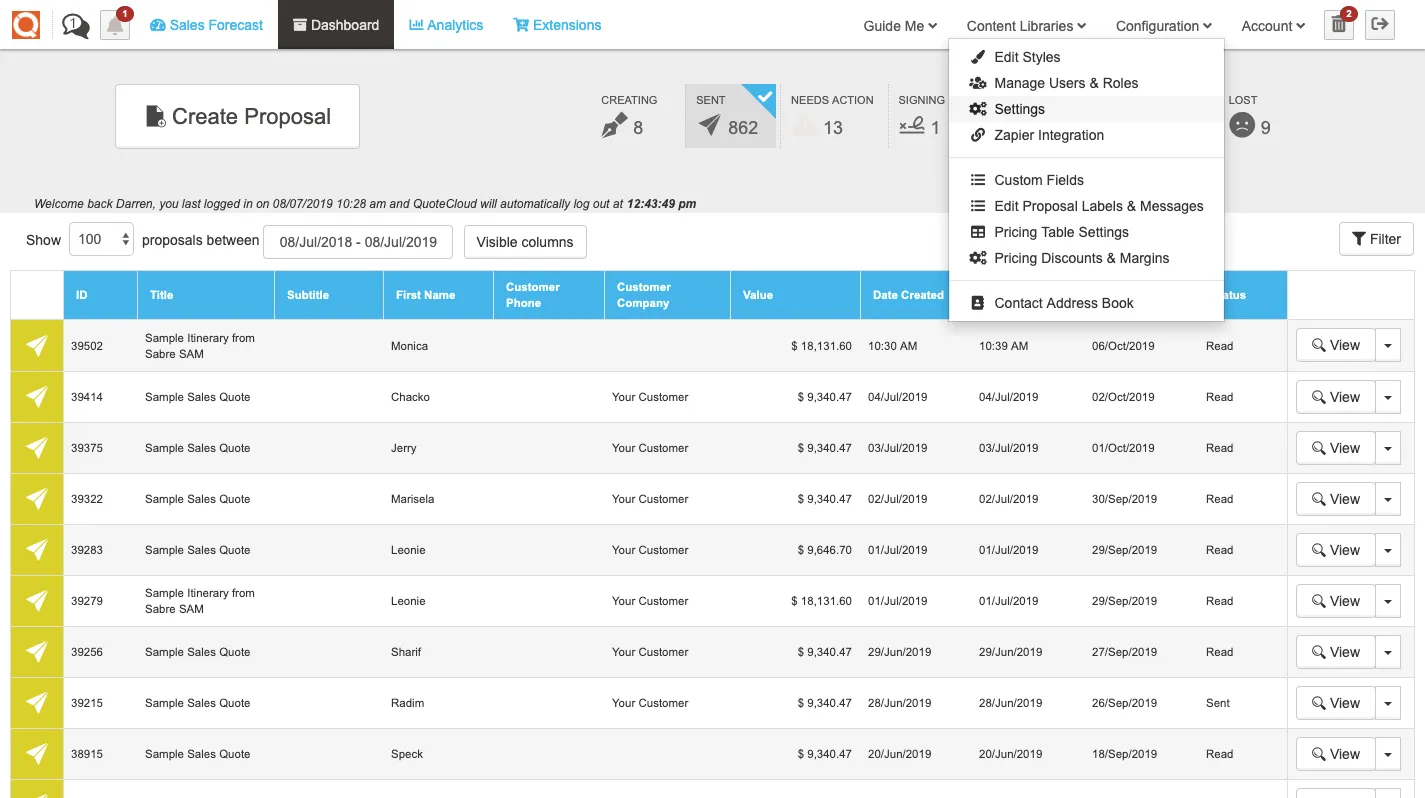Click the QuoteCloud logo
This screenshot has height=798, width=1425.
click(26, 23)
